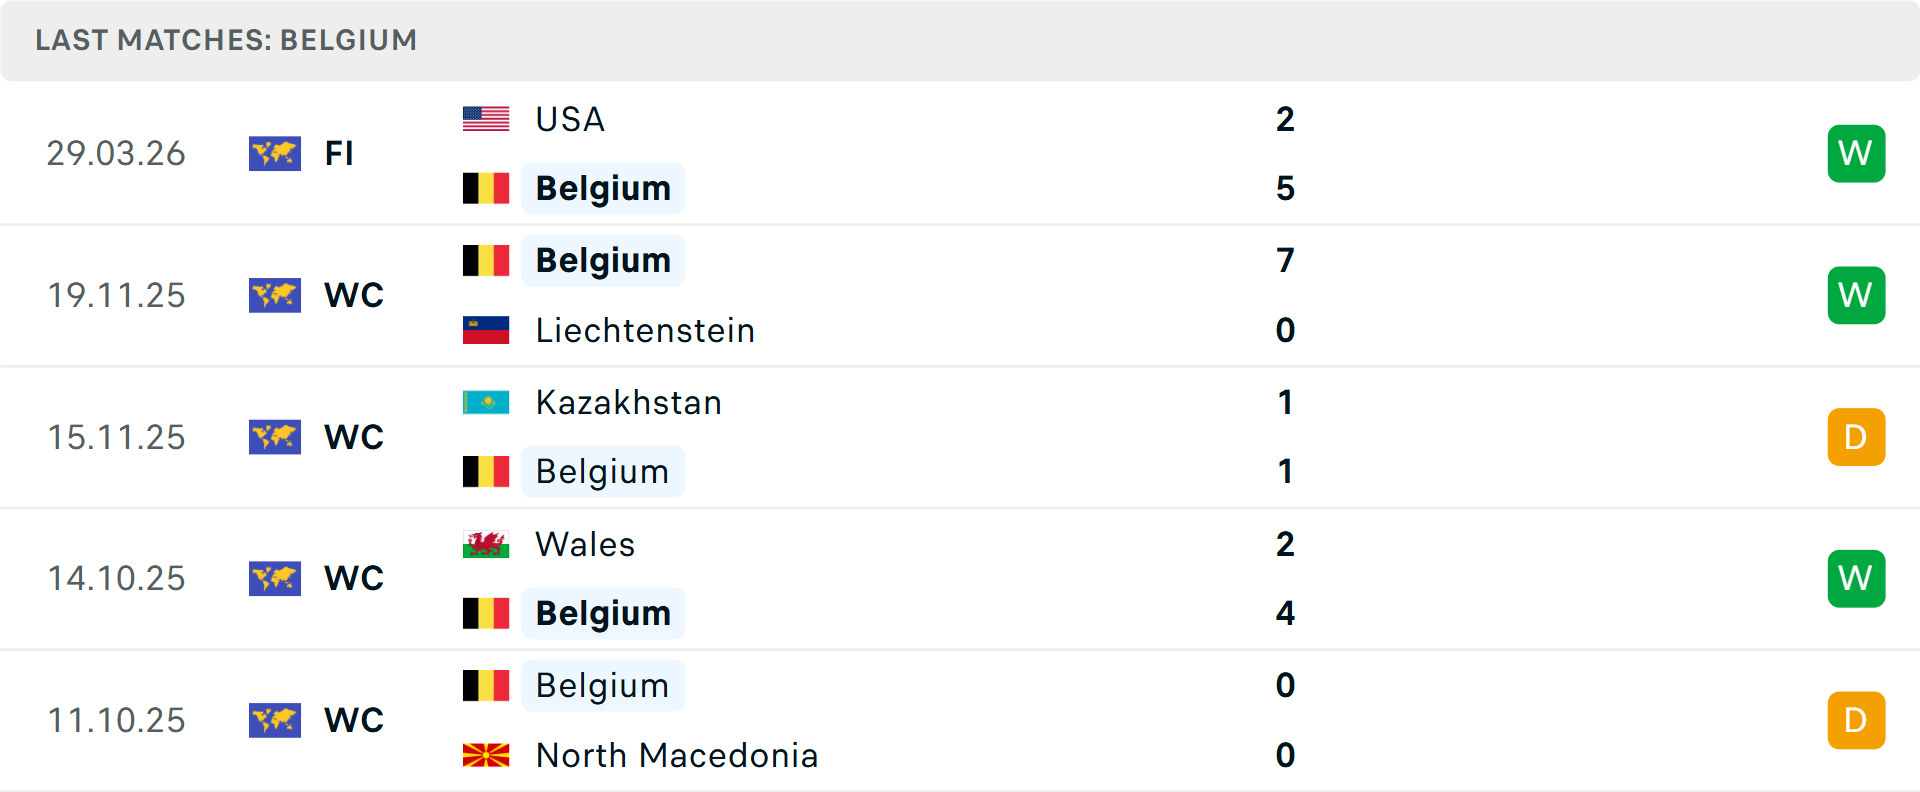The height and width of the screenshot is (792, 1920).
Task: Click the Wales dragon flag icon
Action: (x=486, y=544)
